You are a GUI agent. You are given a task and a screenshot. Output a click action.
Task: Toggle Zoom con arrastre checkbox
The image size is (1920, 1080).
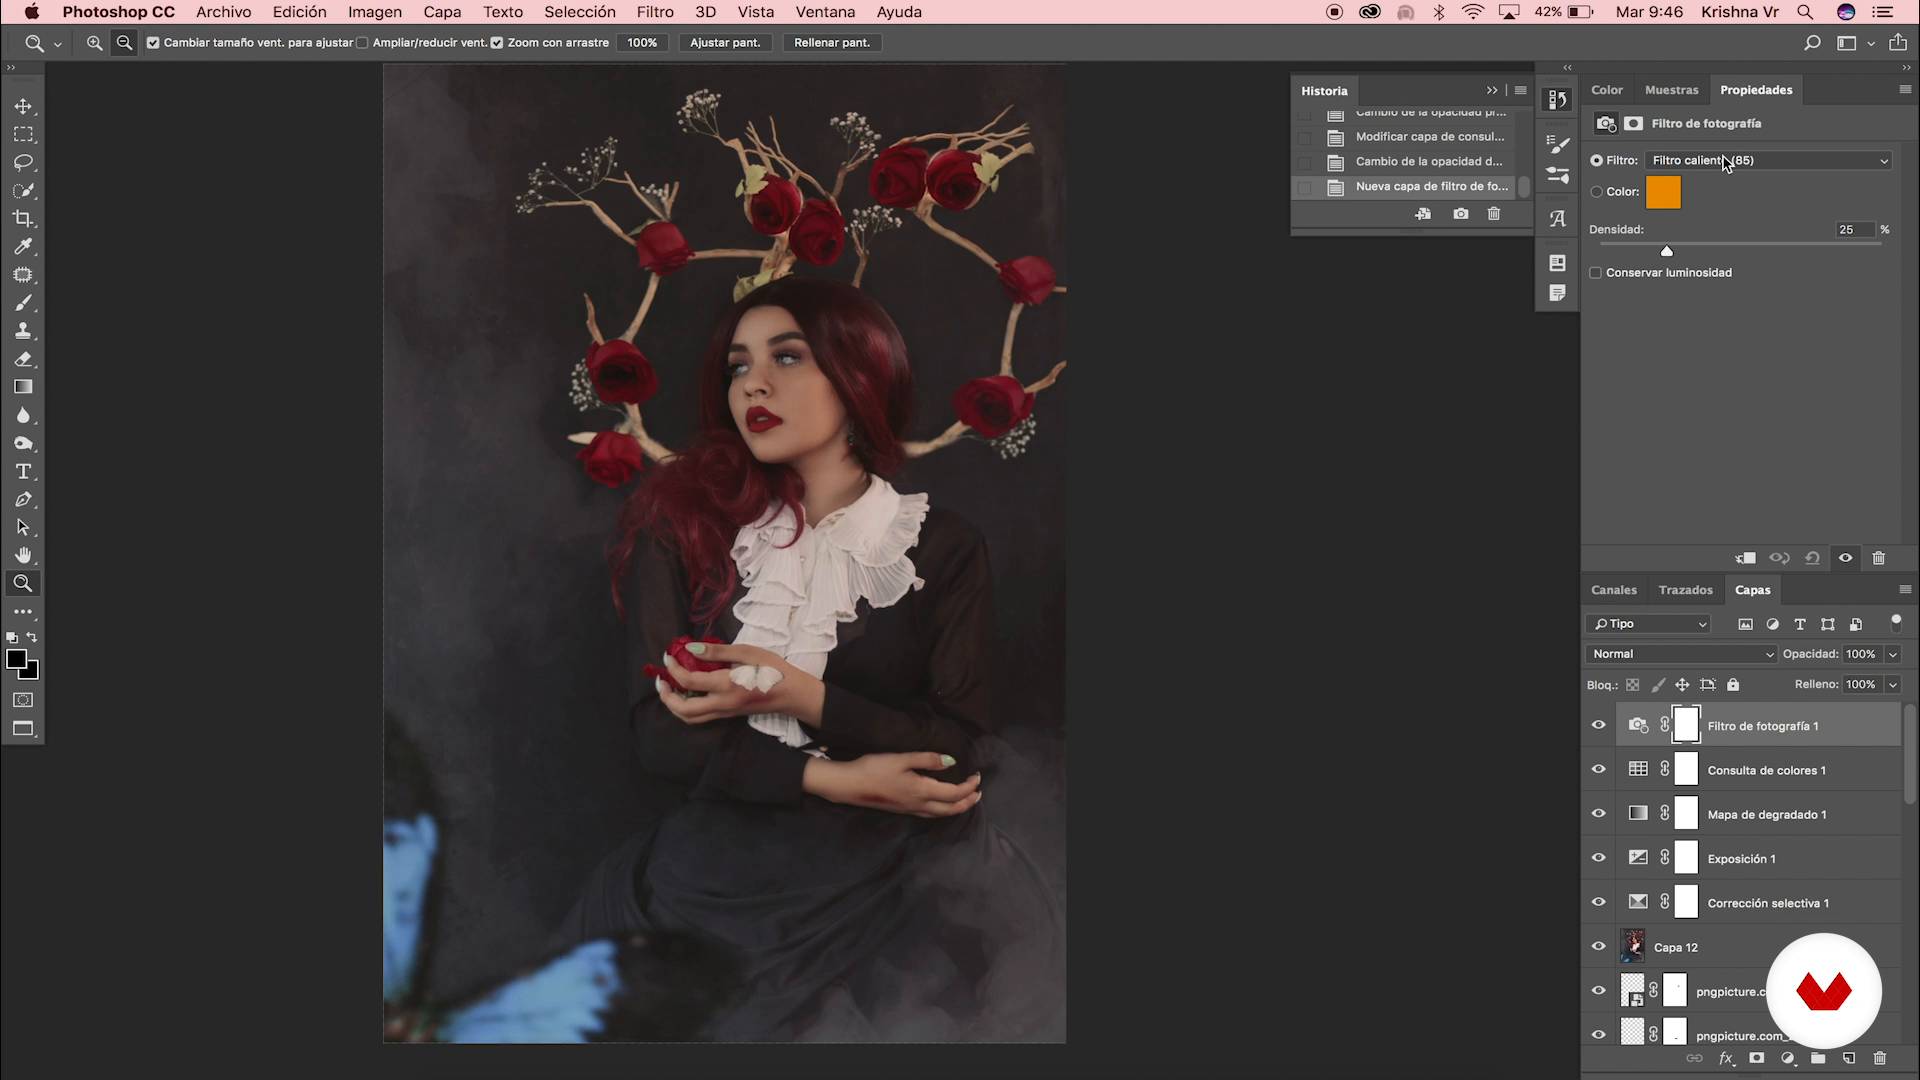pyautogui.click(x=497, y=43)
